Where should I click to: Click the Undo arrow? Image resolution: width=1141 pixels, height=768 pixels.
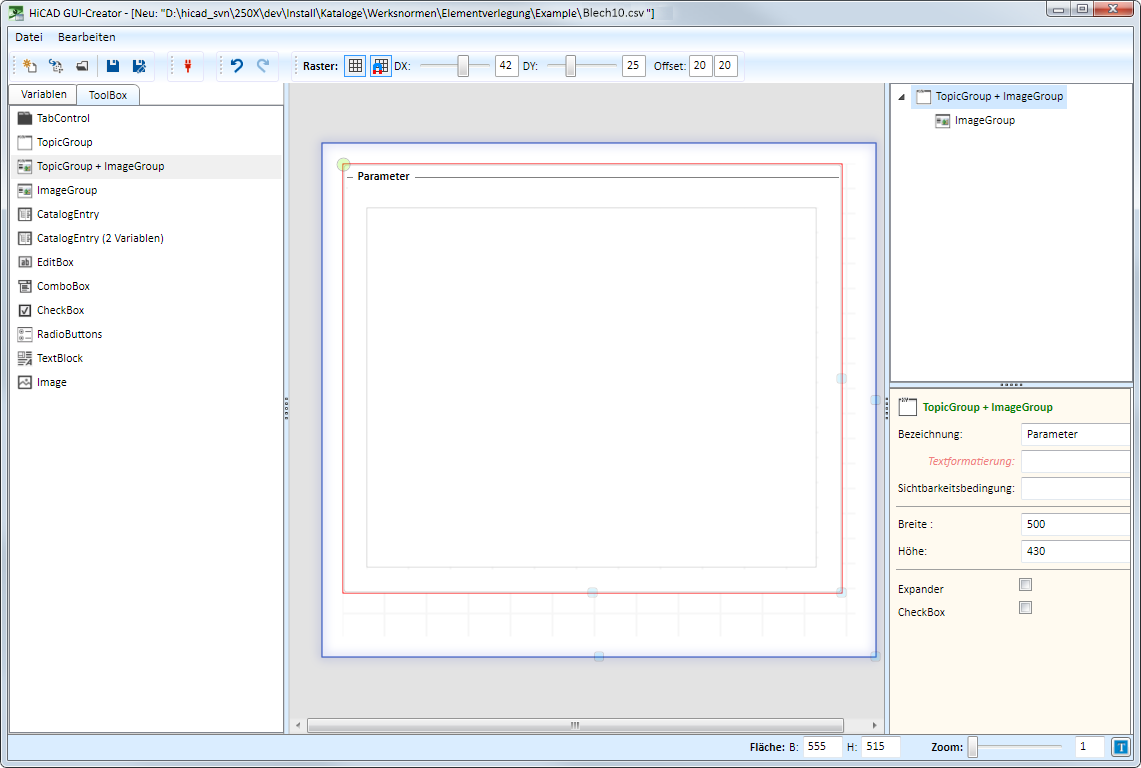pyautogui.click(x=237, y=66)
